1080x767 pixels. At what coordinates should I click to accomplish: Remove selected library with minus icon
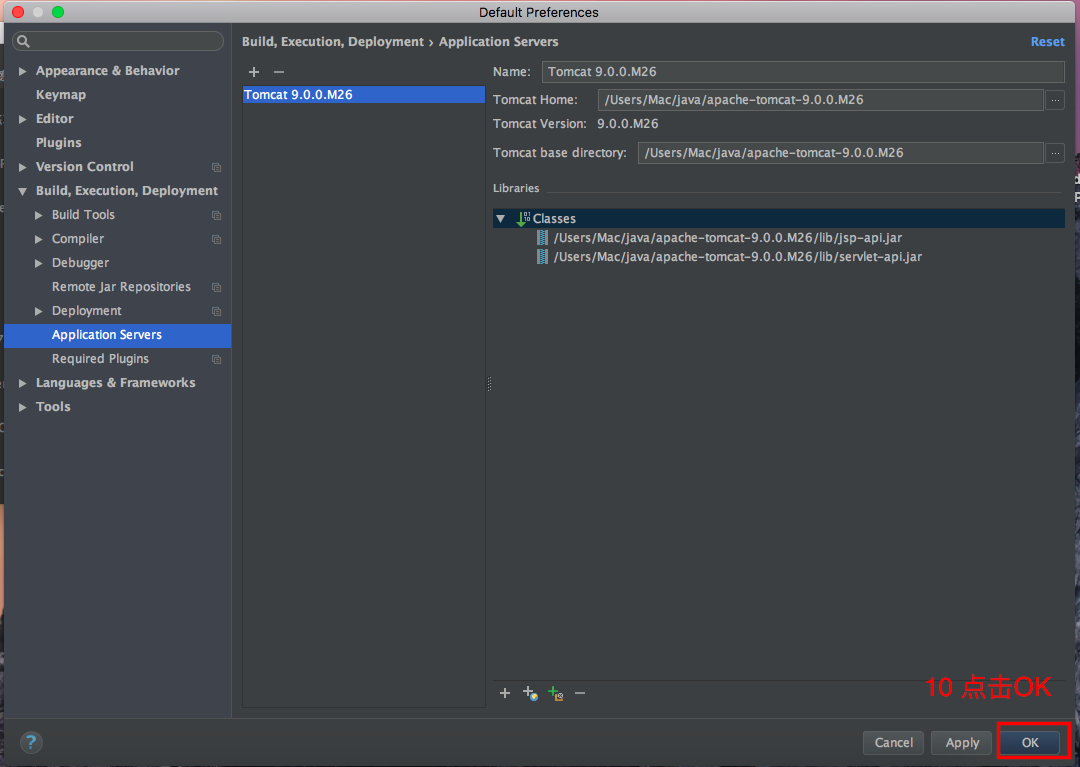click(x=580, y=693)
